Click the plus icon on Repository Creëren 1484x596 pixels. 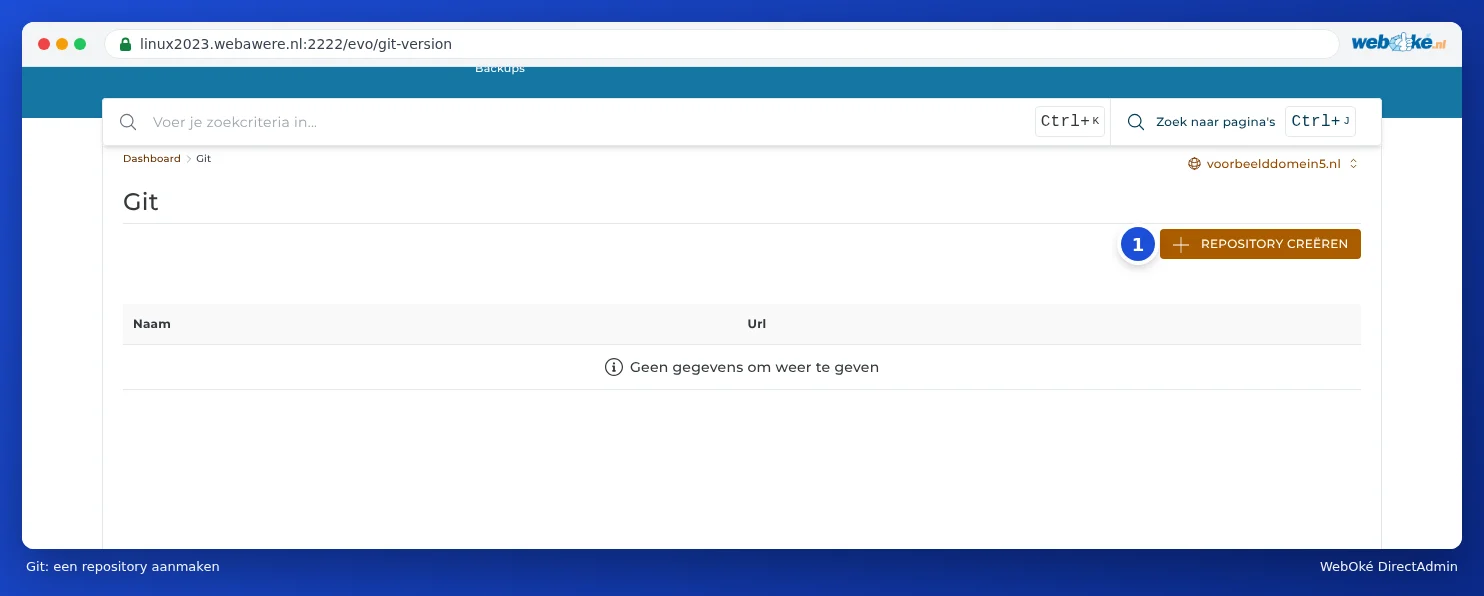(x=1181, y=245)
